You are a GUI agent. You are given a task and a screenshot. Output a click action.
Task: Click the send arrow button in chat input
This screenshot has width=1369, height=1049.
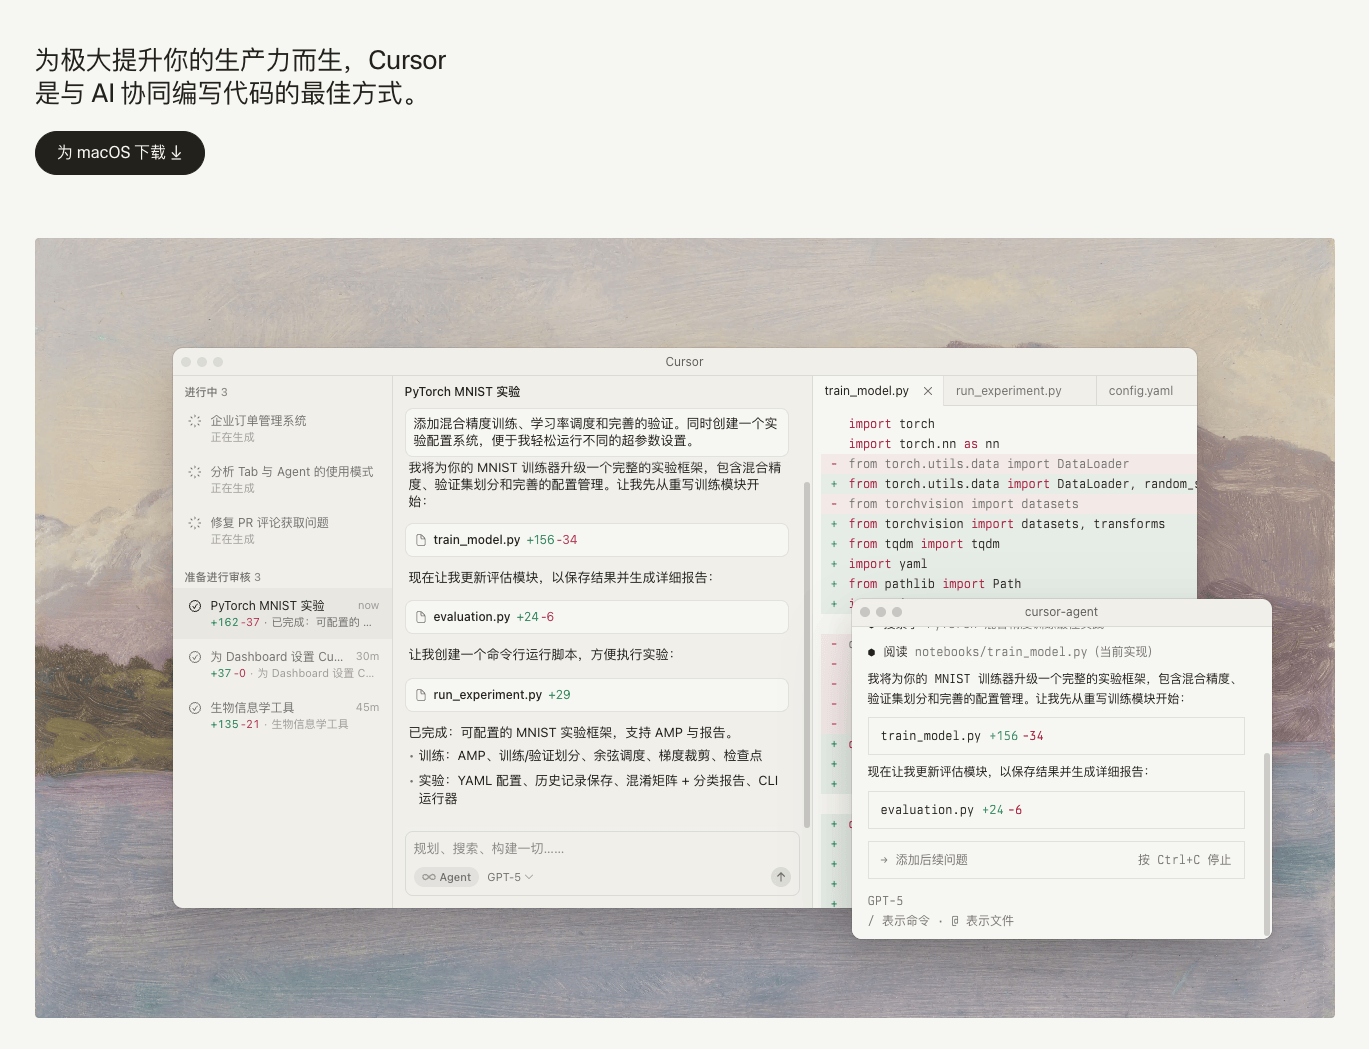[x=781, y=877]
